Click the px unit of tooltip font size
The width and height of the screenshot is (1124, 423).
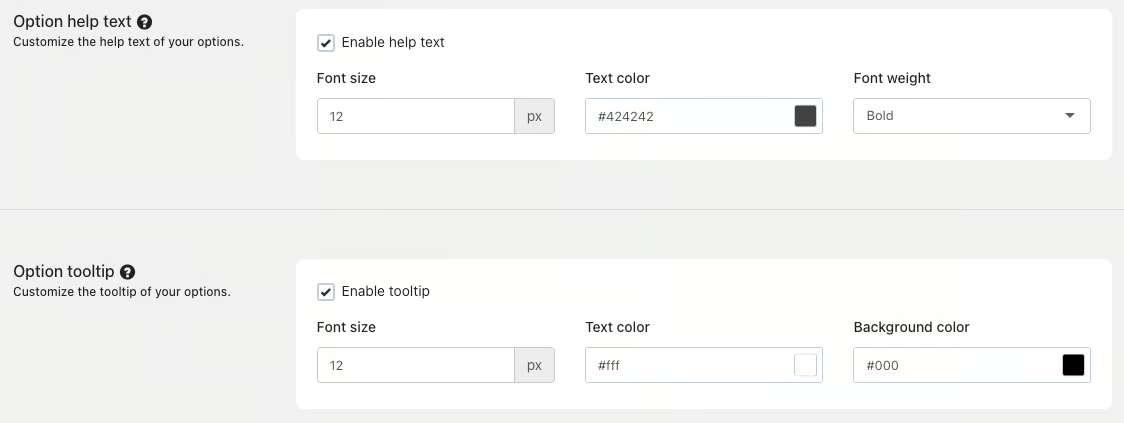pyautogui.click(x=534, y=366)
